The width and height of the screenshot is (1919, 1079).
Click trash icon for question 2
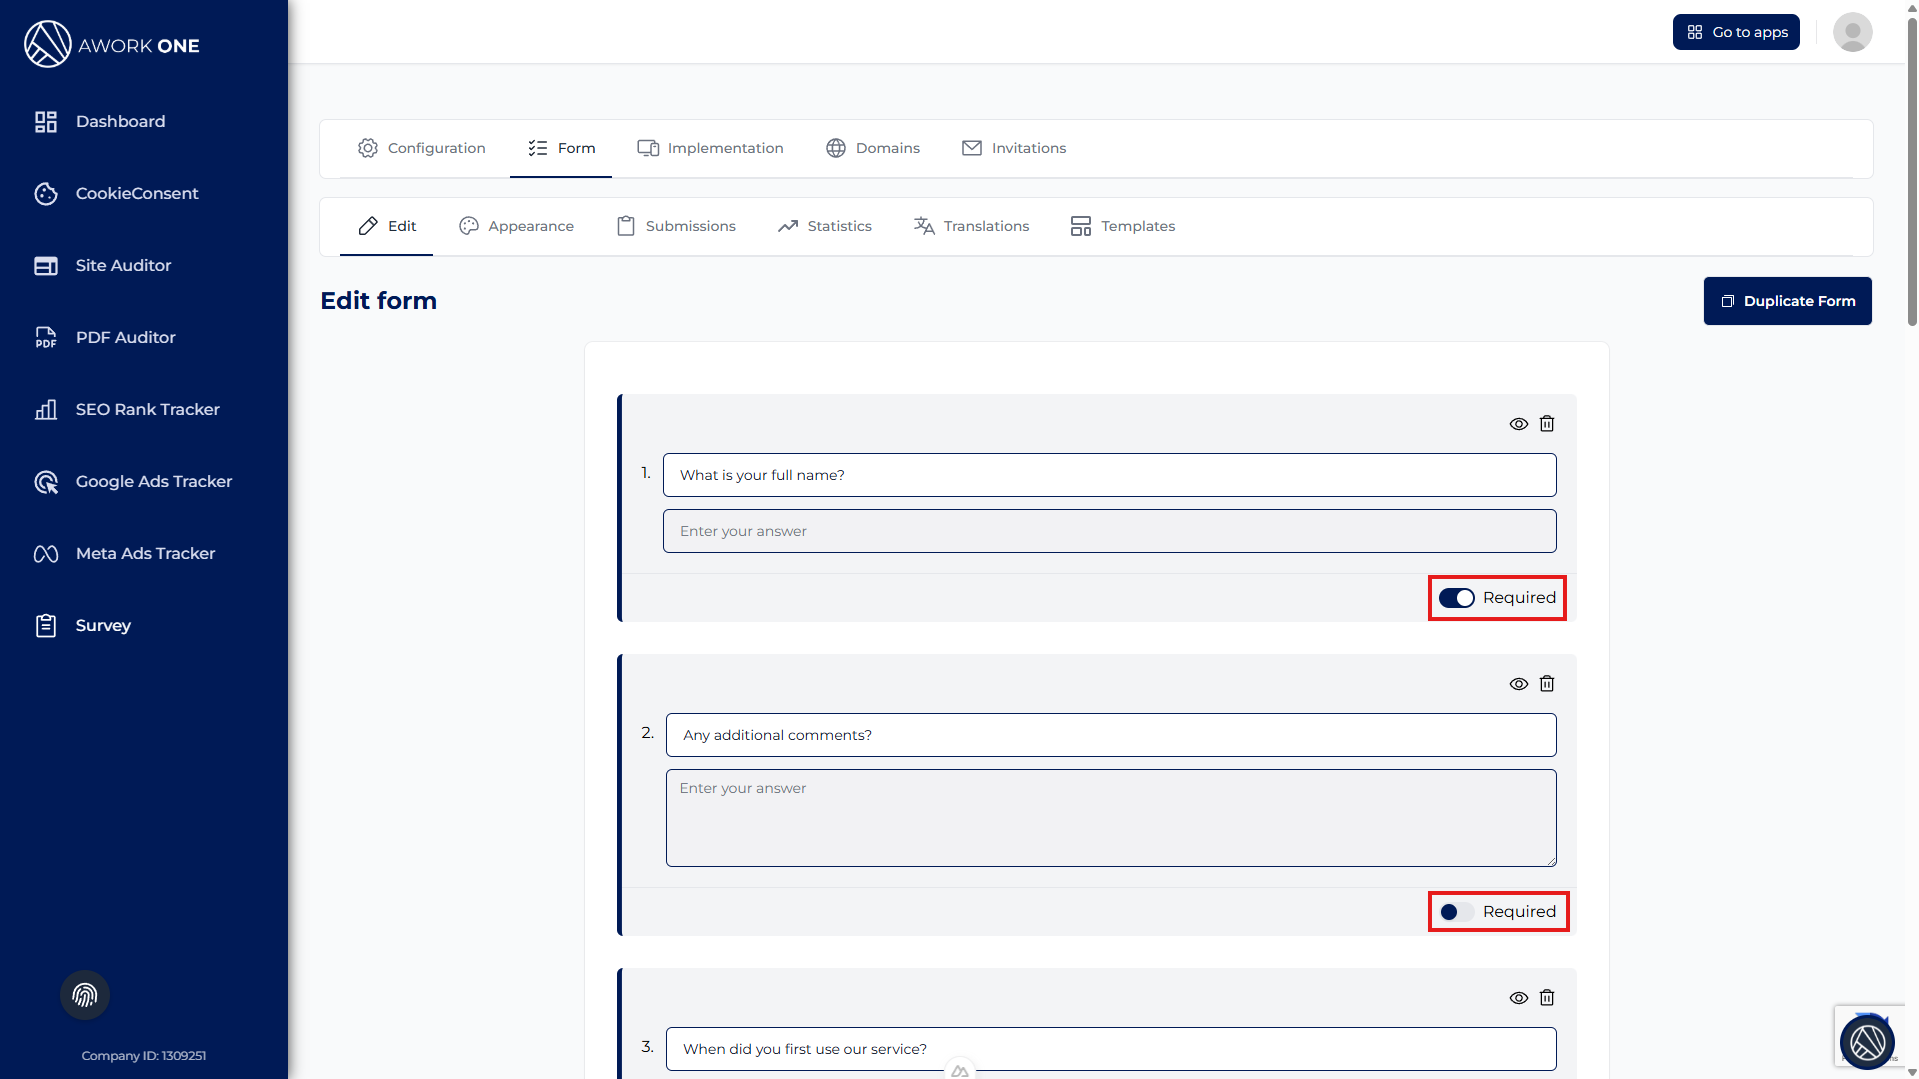coord(1547,684)
